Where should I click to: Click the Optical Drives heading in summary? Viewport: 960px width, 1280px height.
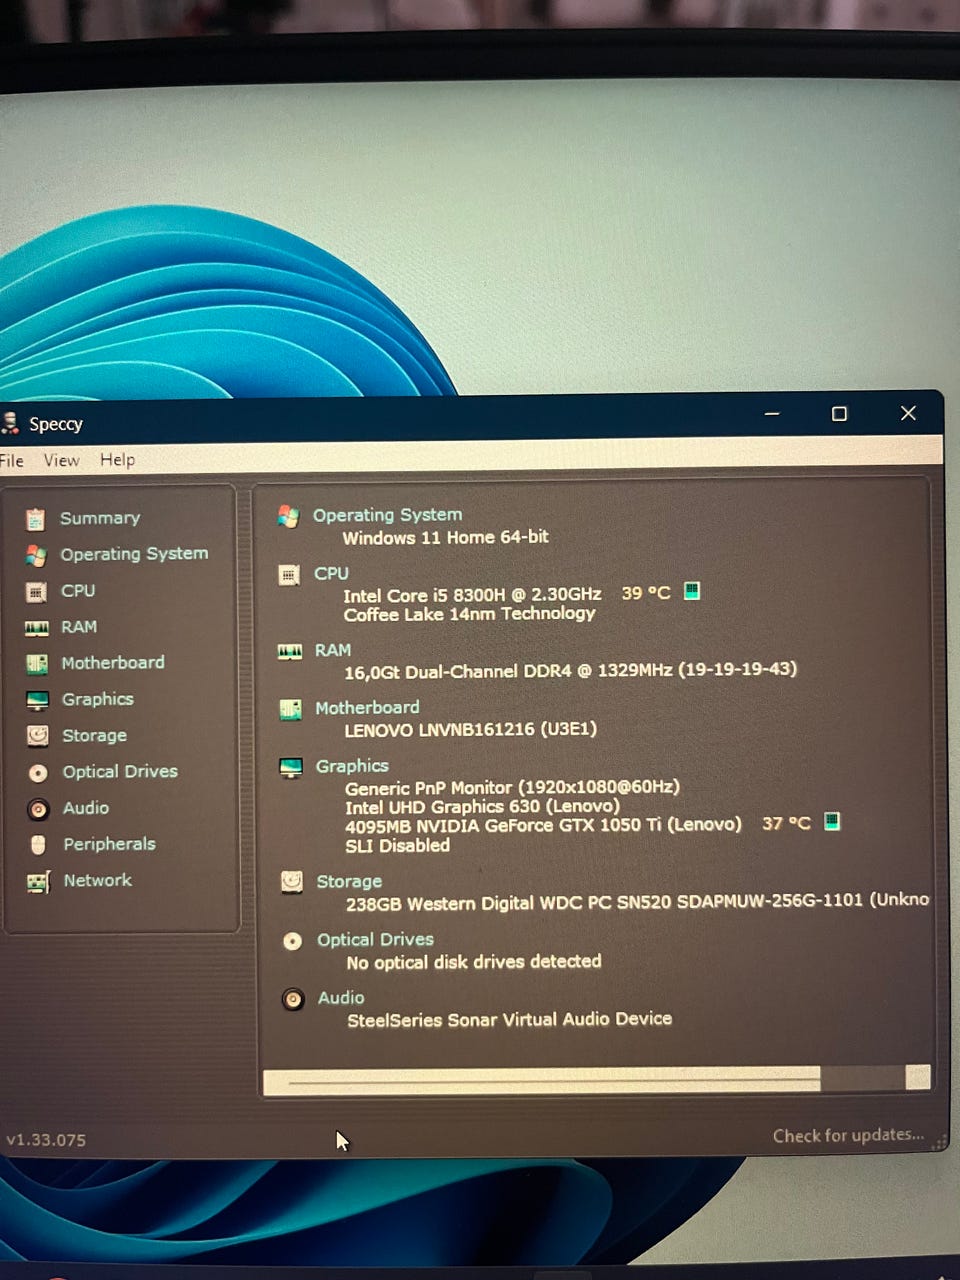click(375, 940)
